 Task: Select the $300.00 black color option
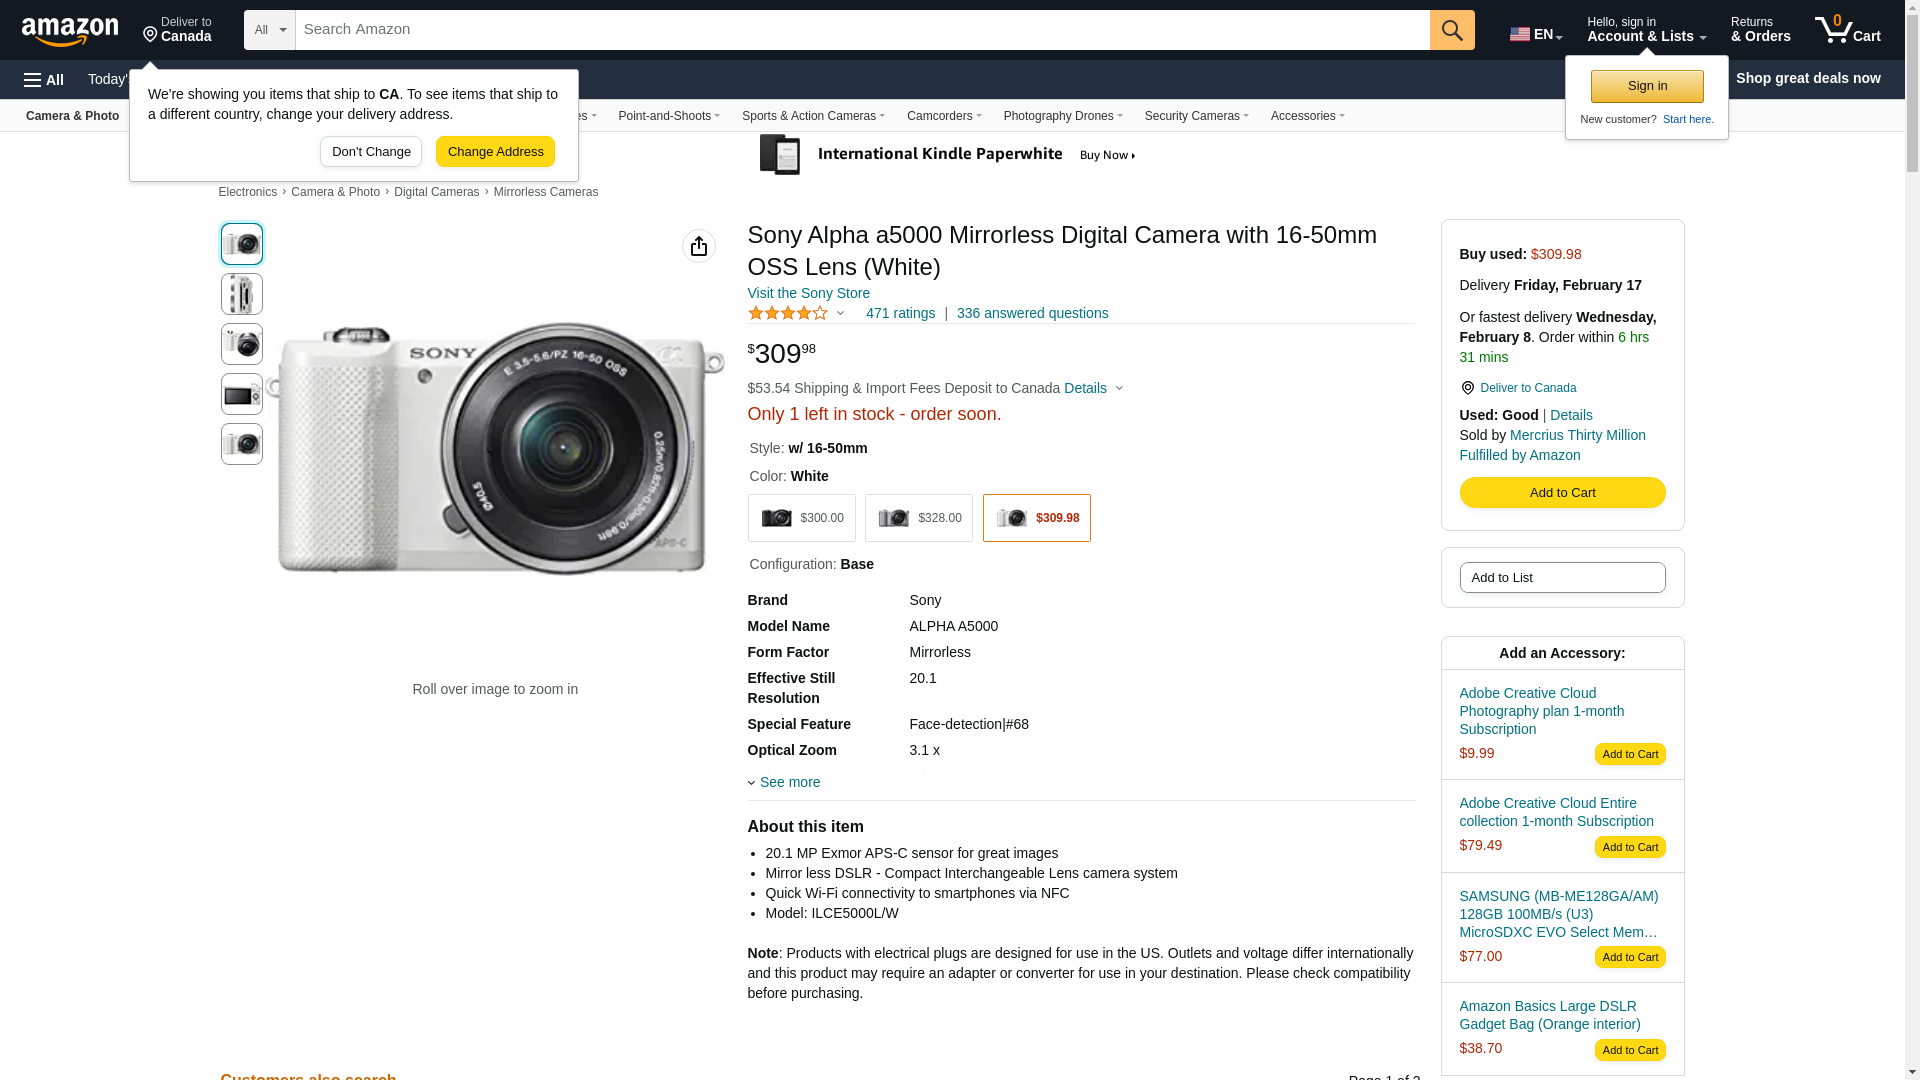[801, 518]
